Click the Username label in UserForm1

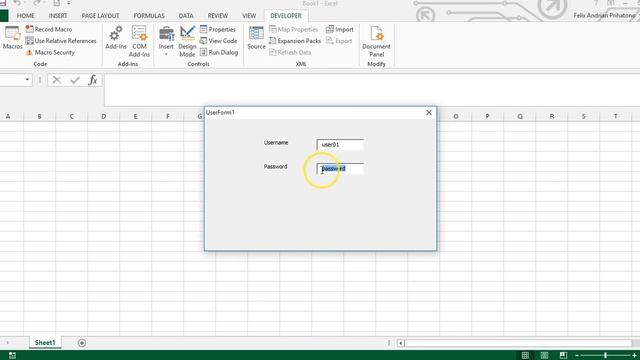point(276,142)
